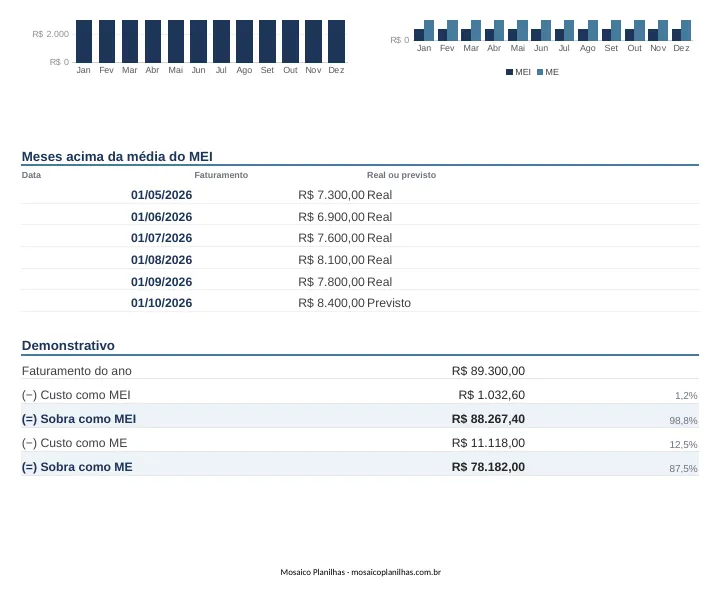Click the Faturamento column header

tap(221, 175)
